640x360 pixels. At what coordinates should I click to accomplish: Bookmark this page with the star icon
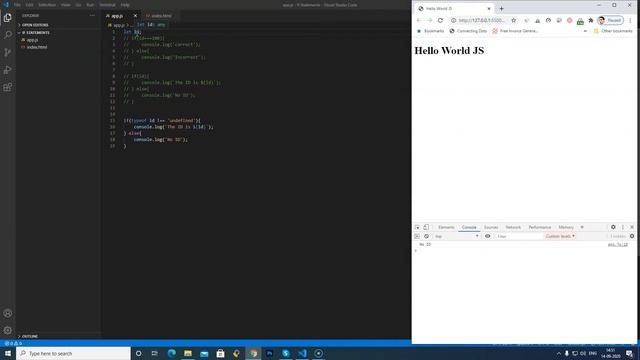[x=513, y=20]
